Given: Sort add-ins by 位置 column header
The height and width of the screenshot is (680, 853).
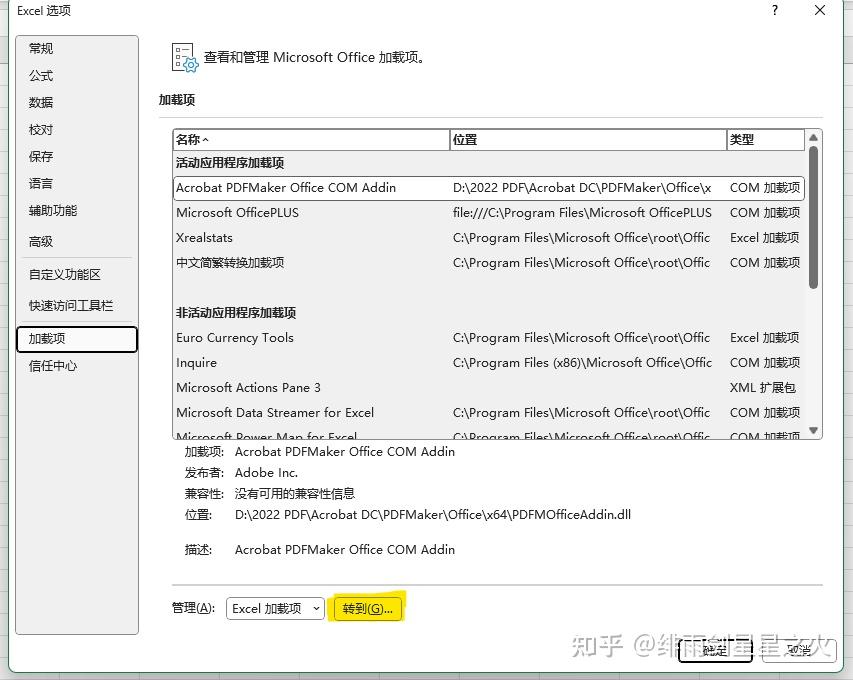Looking at the screenshot, I should tap(588, 140).
